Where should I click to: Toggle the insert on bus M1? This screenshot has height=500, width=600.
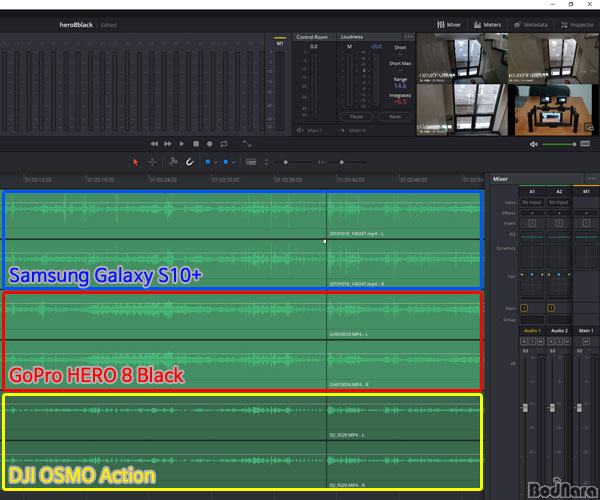[586, 223]
